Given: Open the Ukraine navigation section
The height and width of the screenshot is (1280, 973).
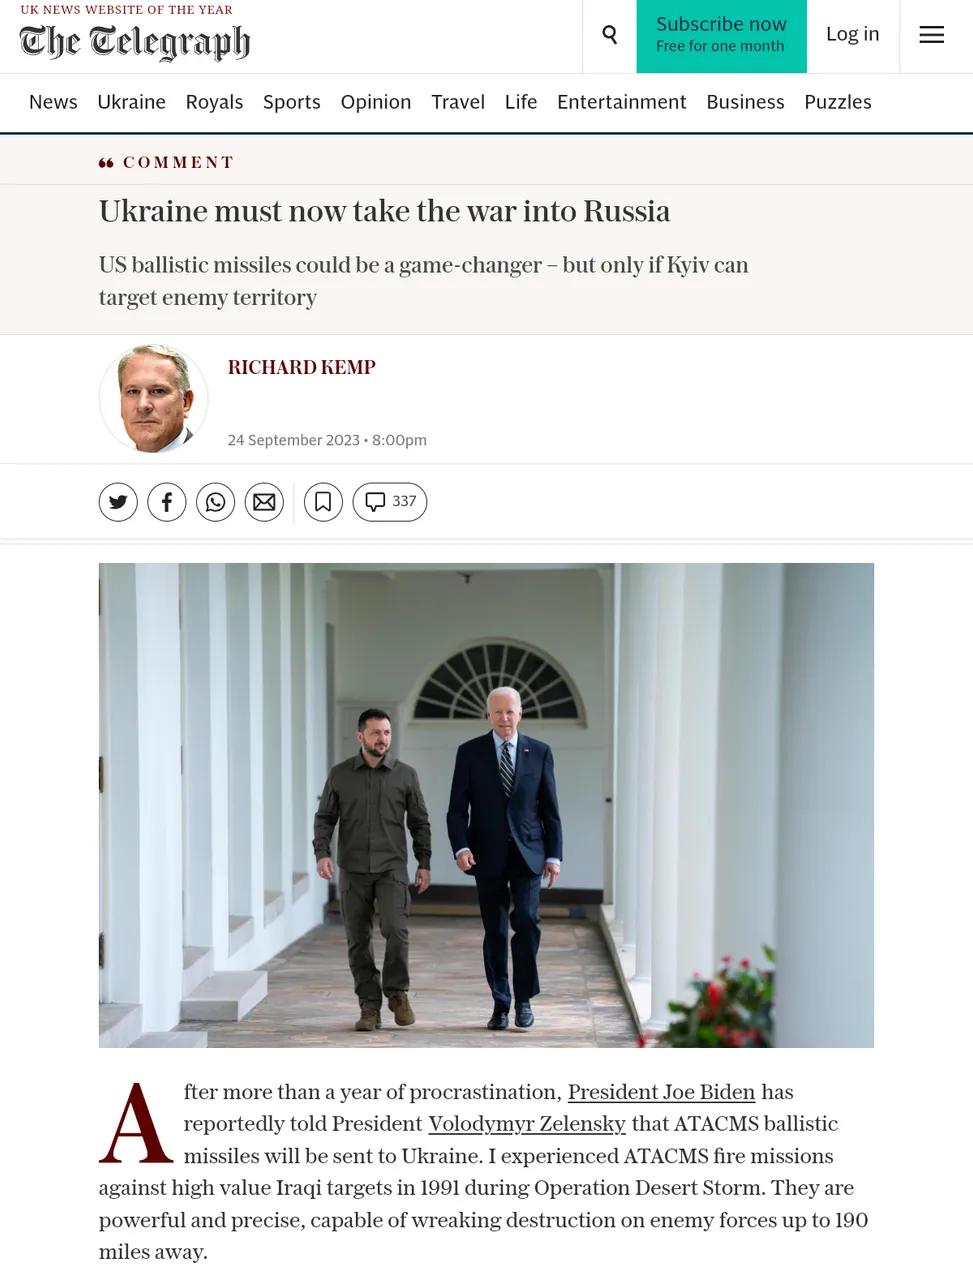Looking at the screenshot, I should click(x=131, y=102).
